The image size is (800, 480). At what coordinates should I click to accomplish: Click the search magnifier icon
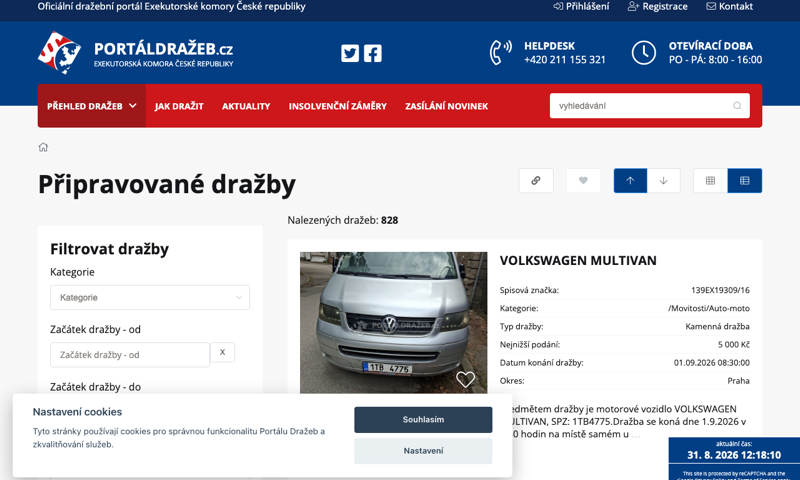coord(737,106)
